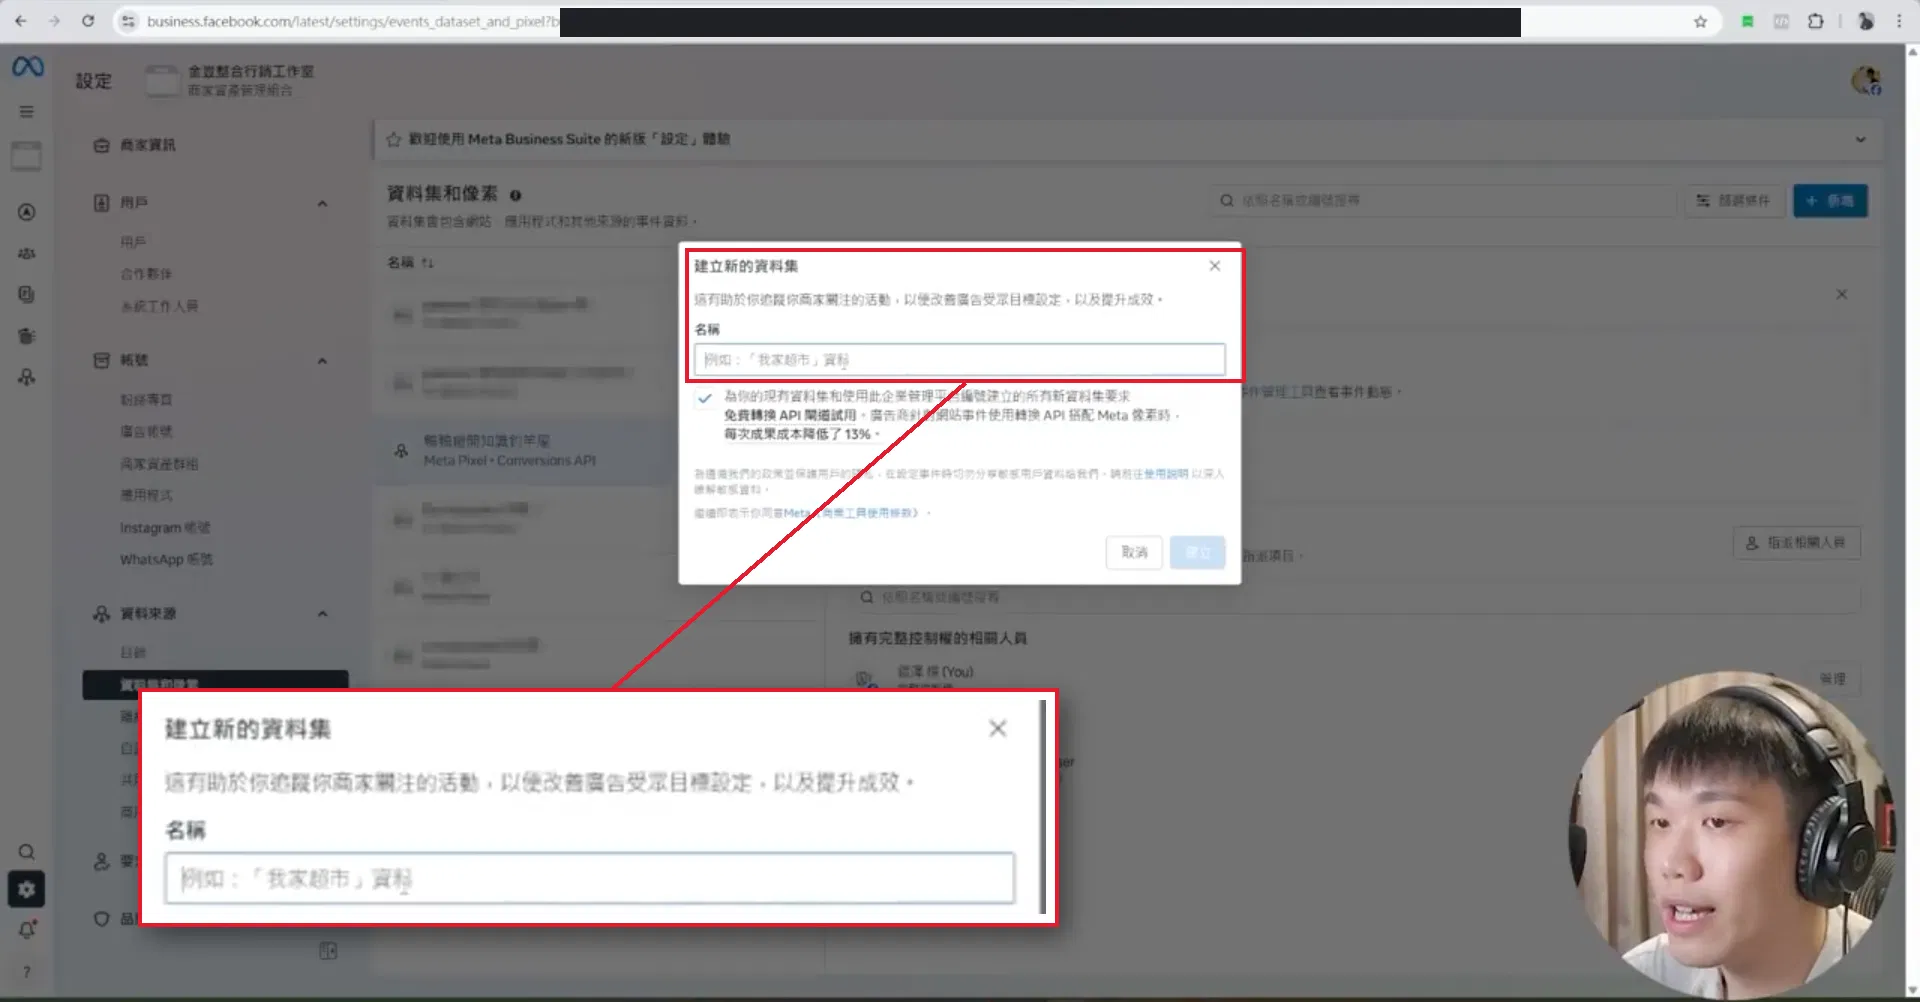Open the compass icon in left rail
Viewport: 1920px width, 1002px height.
(x=27, y=212)
